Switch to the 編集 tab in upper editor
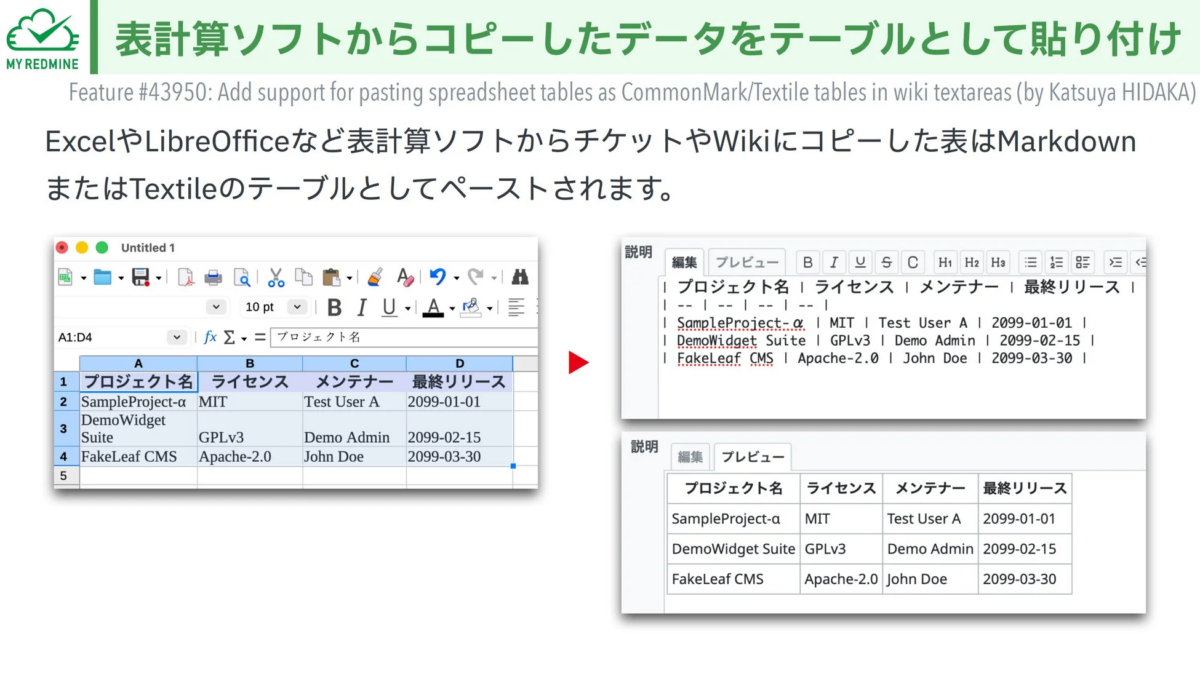This screenshot has width=1200, height=674. pos(684,262)
